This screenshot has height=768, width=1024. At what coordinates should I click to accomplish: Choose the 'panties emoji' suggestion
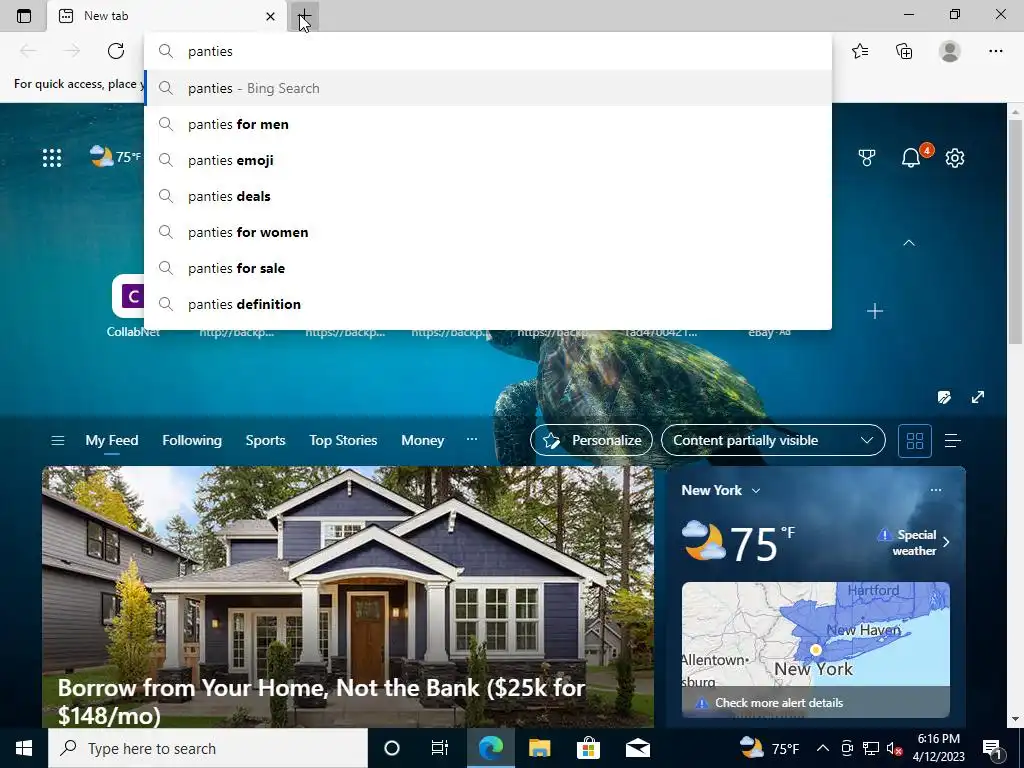click(x=488, y=160)
